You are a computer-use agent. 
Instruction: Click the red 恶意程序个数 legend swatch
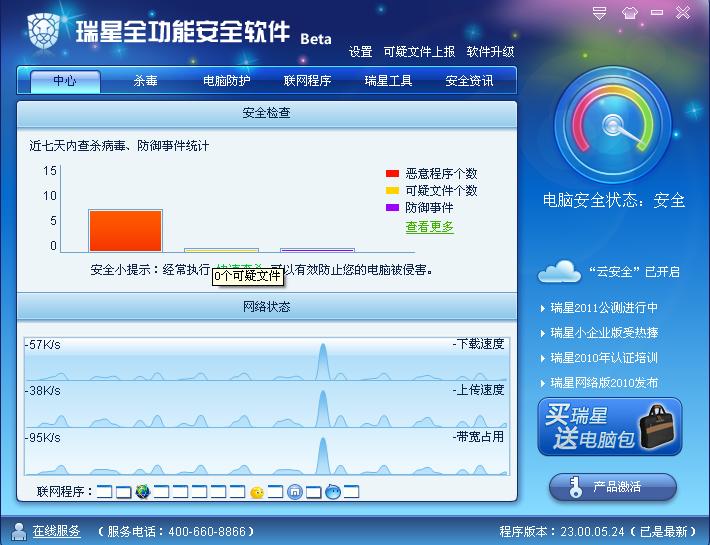[x=392, y=173]
